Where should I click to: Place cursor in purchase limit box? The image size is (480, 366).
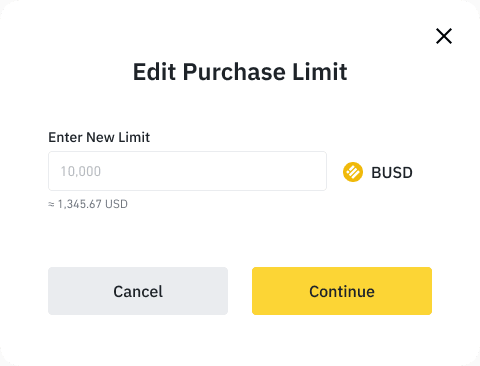(x=187, y=171)
